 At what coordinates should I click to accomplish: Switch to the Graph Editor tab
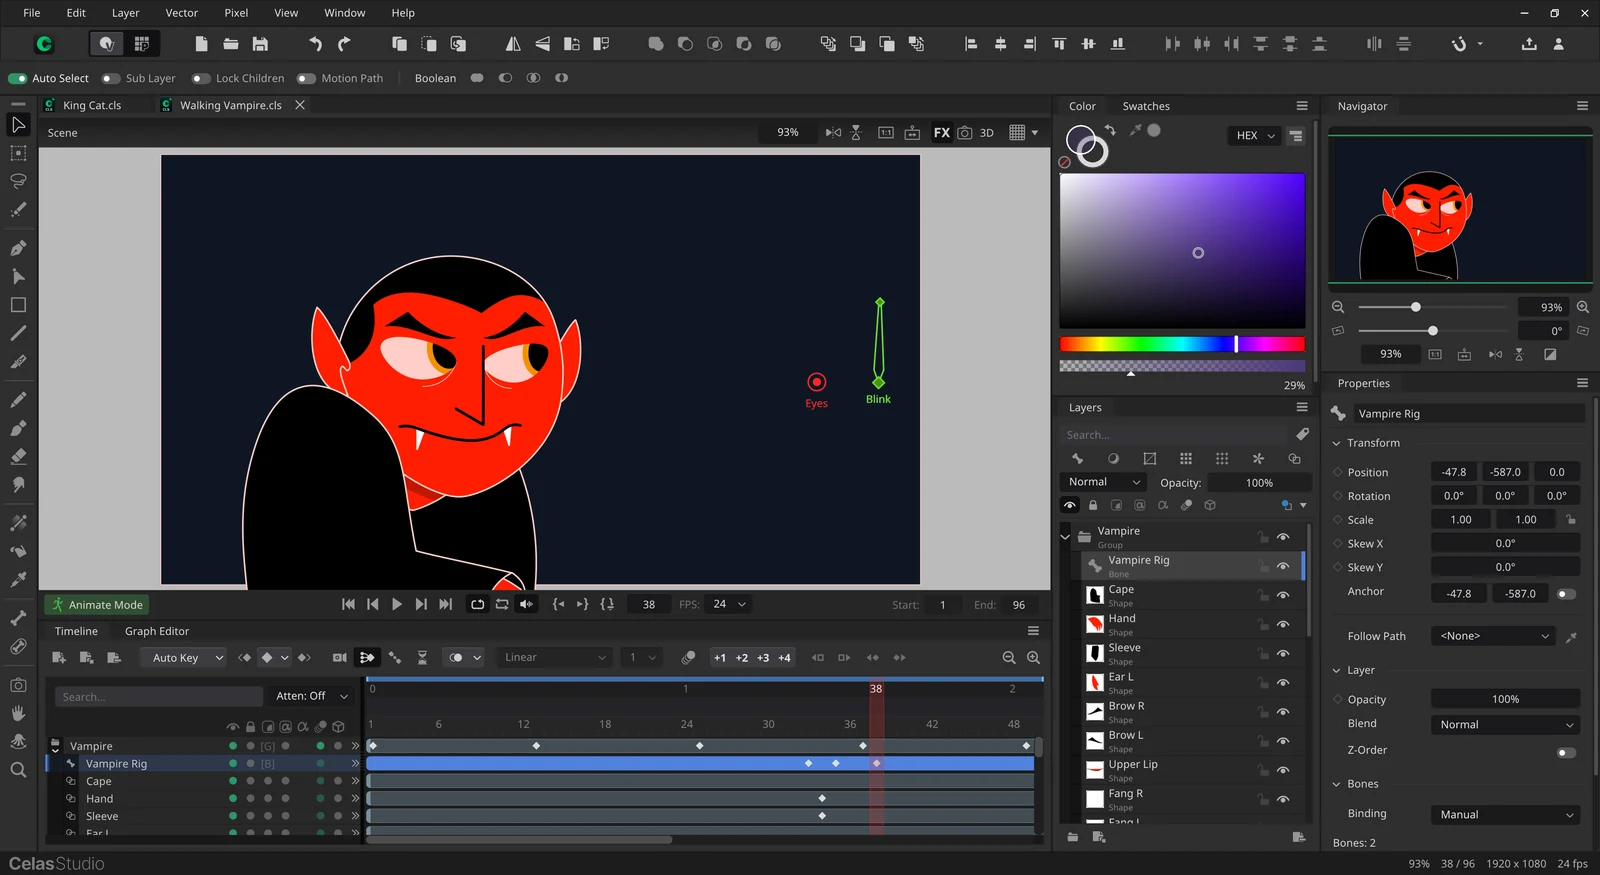point(157,631)
